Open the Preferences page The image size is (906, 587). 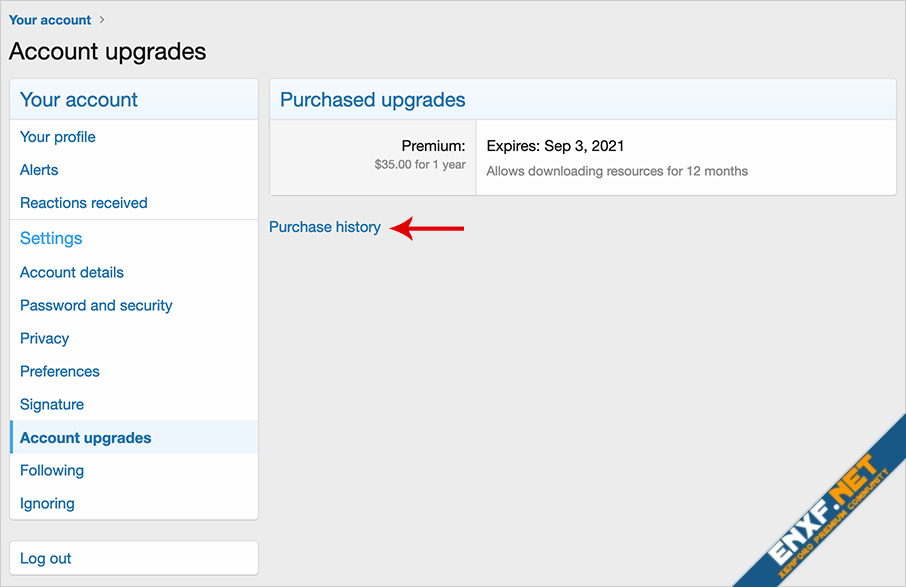[60, 371]
